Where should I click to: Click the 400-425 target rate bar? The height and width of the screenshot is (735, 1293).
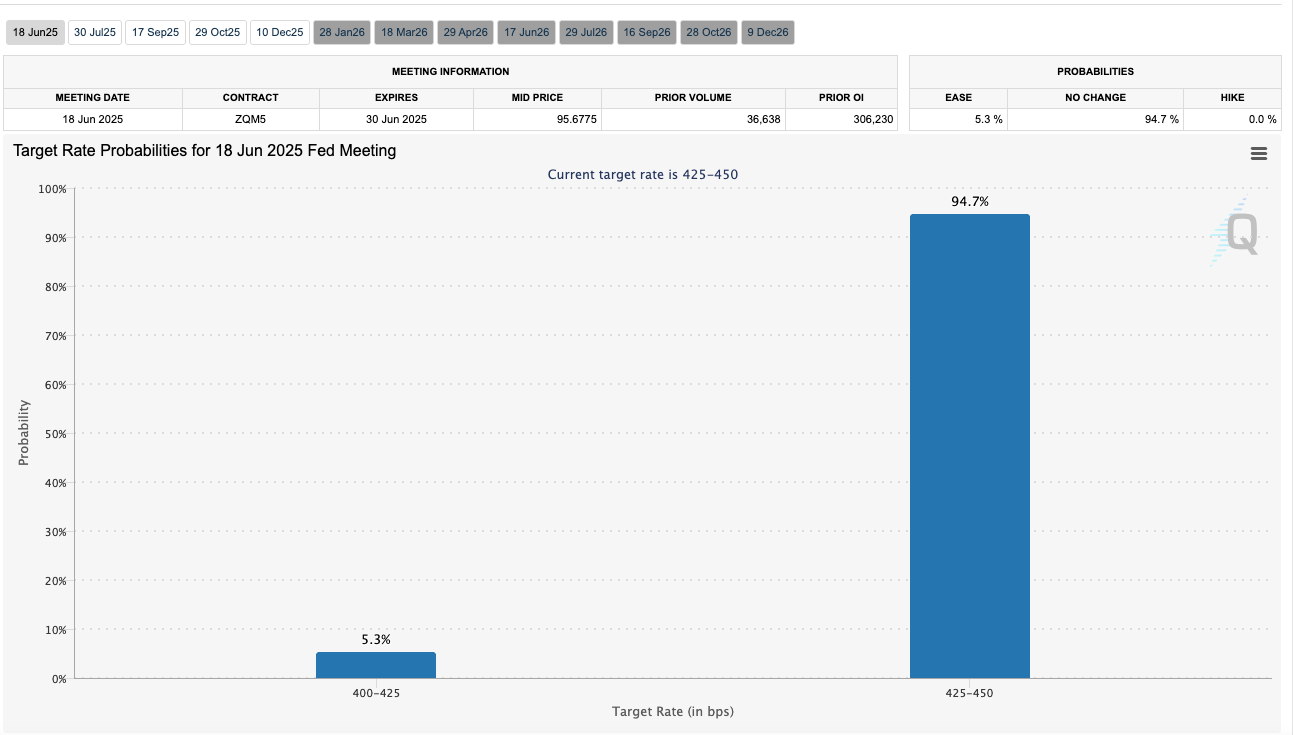[x=376, y=665]
